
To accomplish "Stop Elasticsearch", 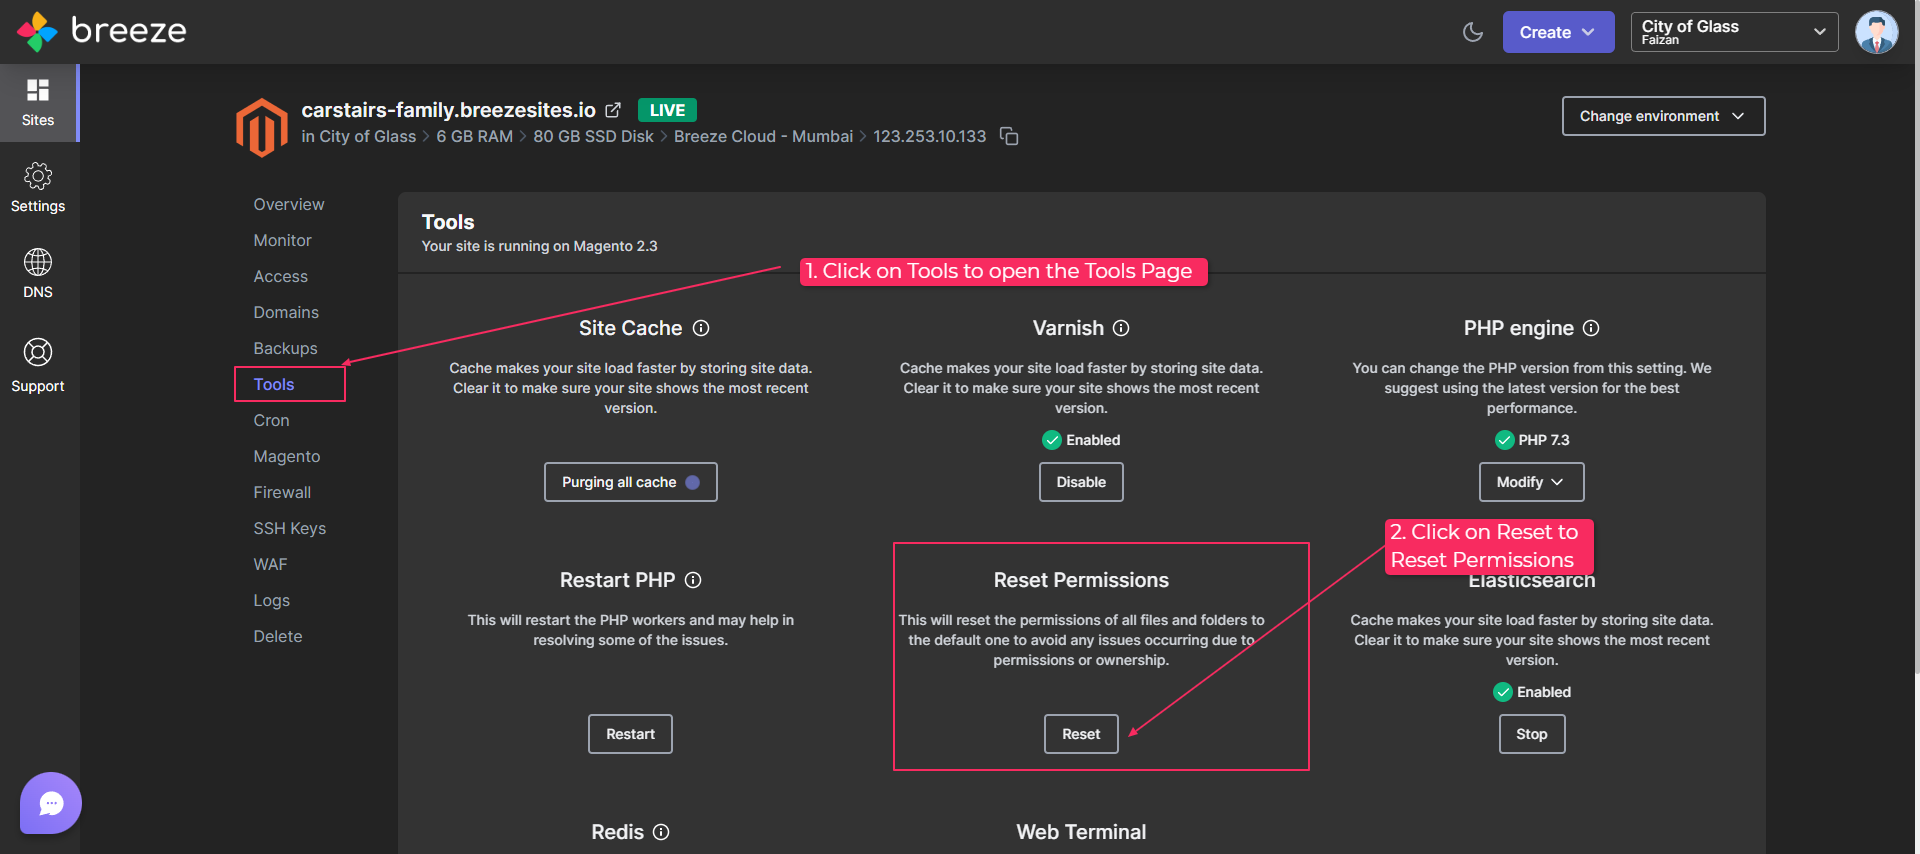I will coord(1532,734).
